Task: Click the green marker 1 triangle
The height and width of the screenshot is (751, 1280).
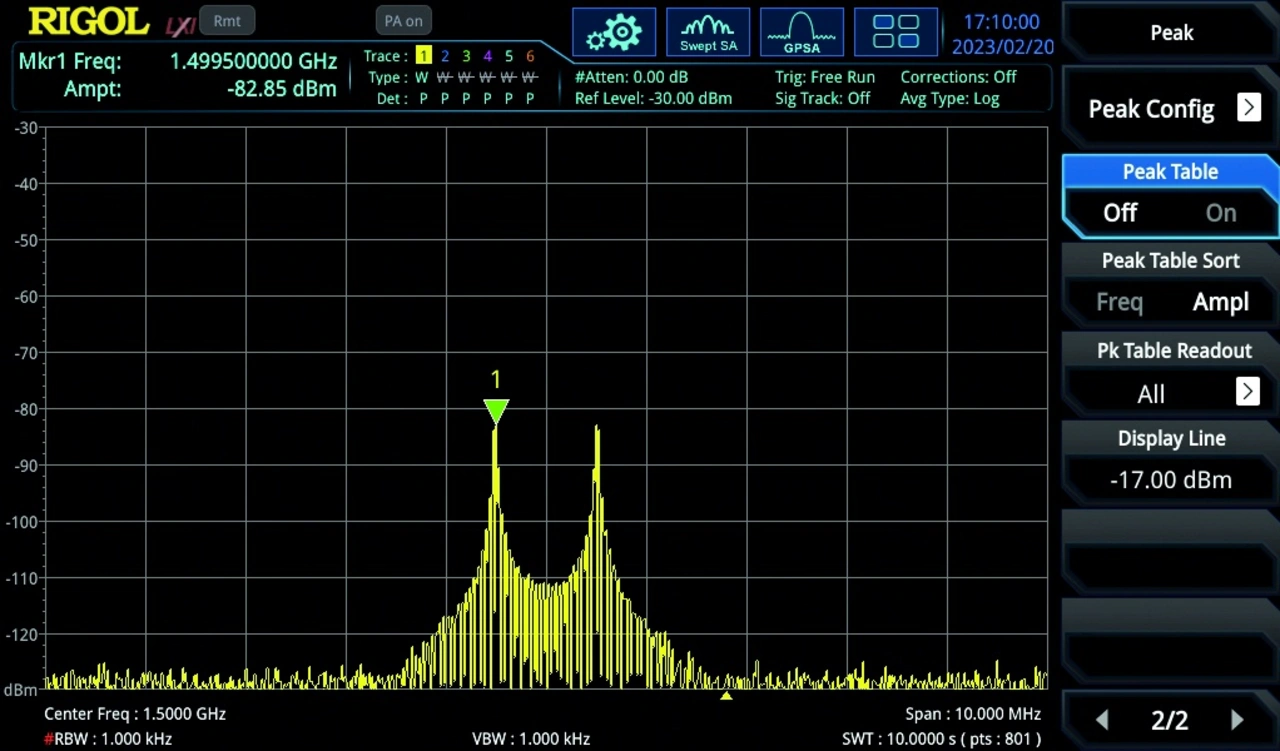Action: [x=496, y=411]
